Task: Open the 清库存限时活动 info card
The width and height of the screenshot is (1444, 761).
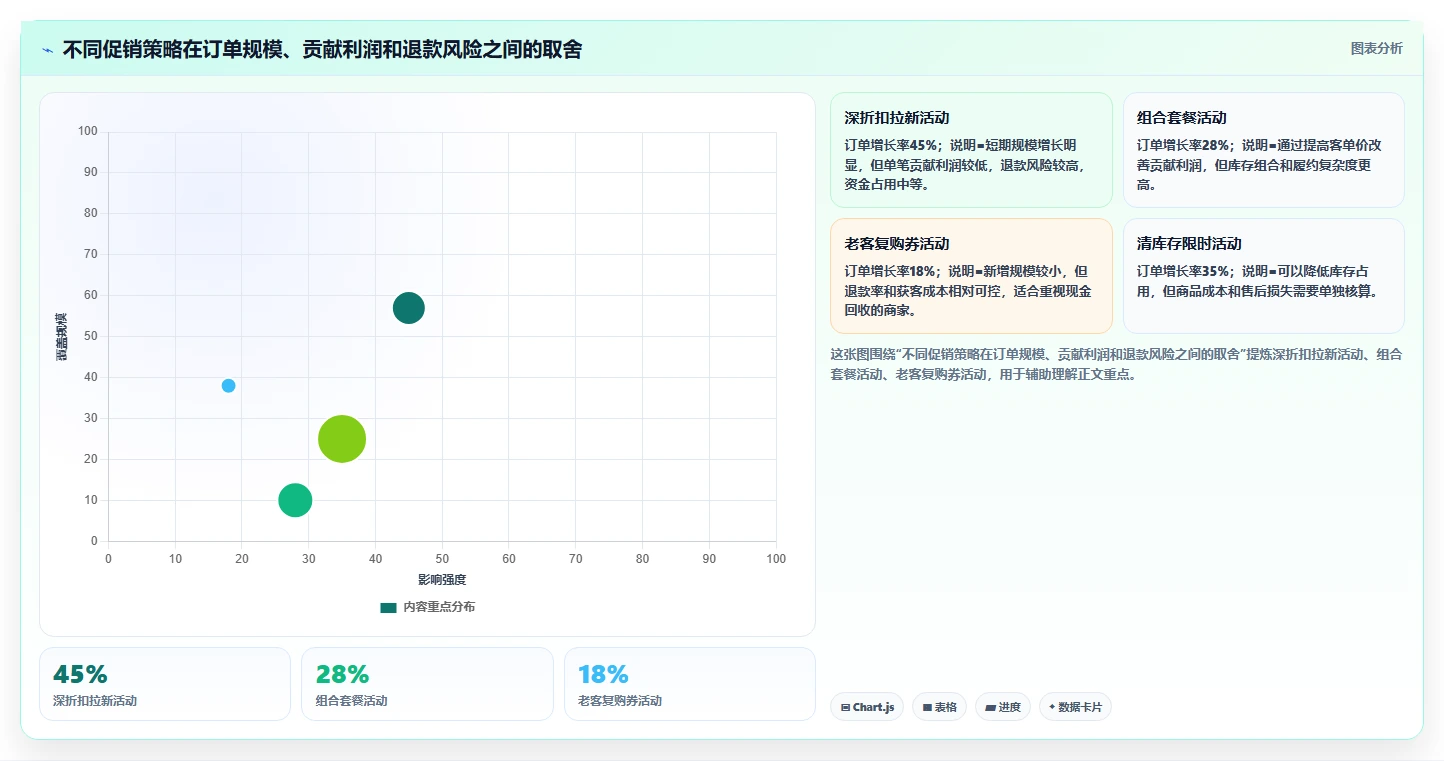Action: coord(1263,276)
